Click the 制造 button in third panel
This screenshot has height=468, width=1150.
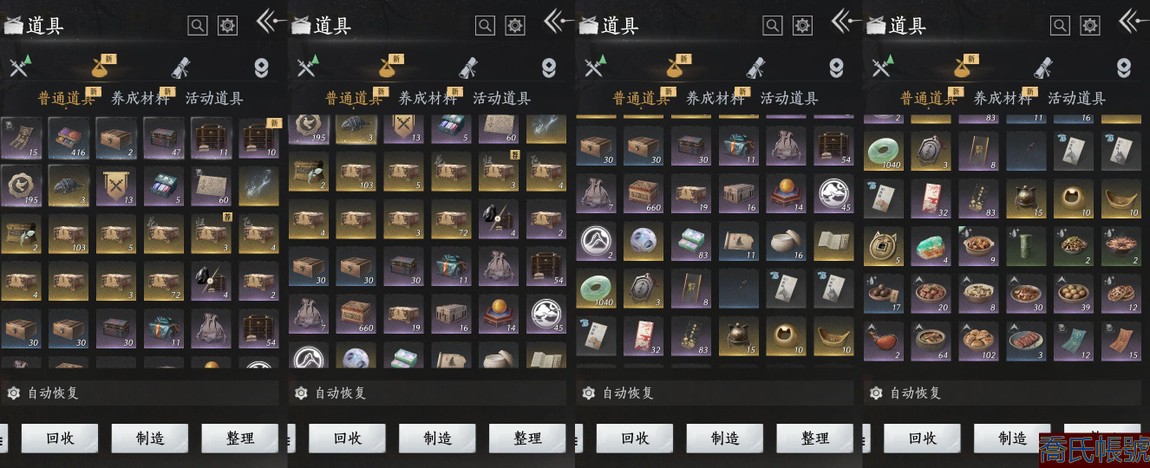tap(725, 439)
